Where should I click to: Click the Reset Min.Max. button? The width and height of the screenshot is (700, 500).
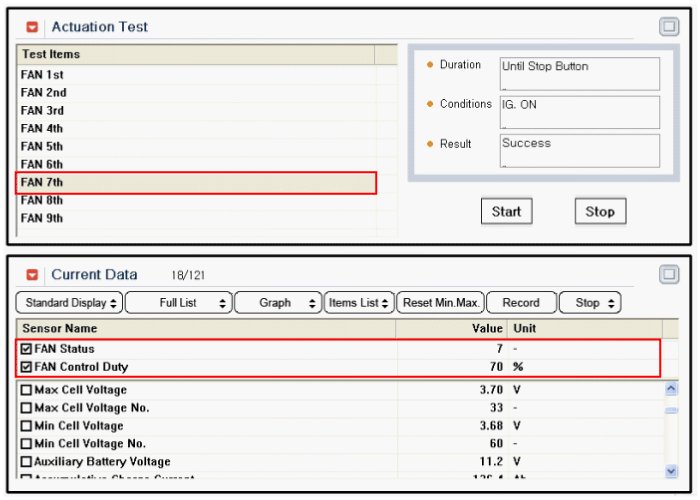441,303
